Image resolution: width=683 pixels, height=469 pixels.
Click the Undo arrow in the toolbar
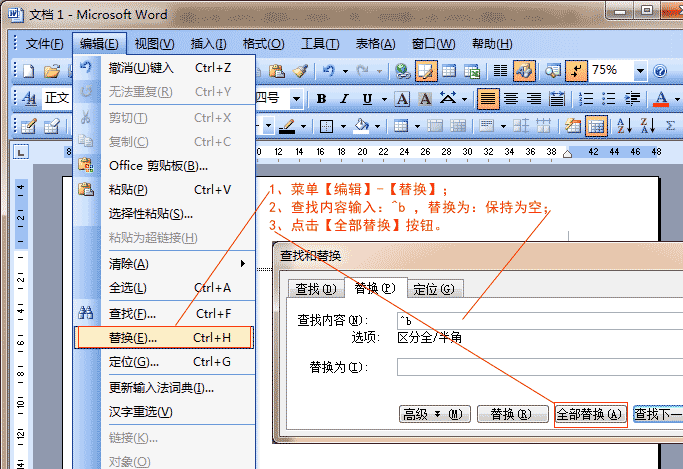[x=329, y=71]
